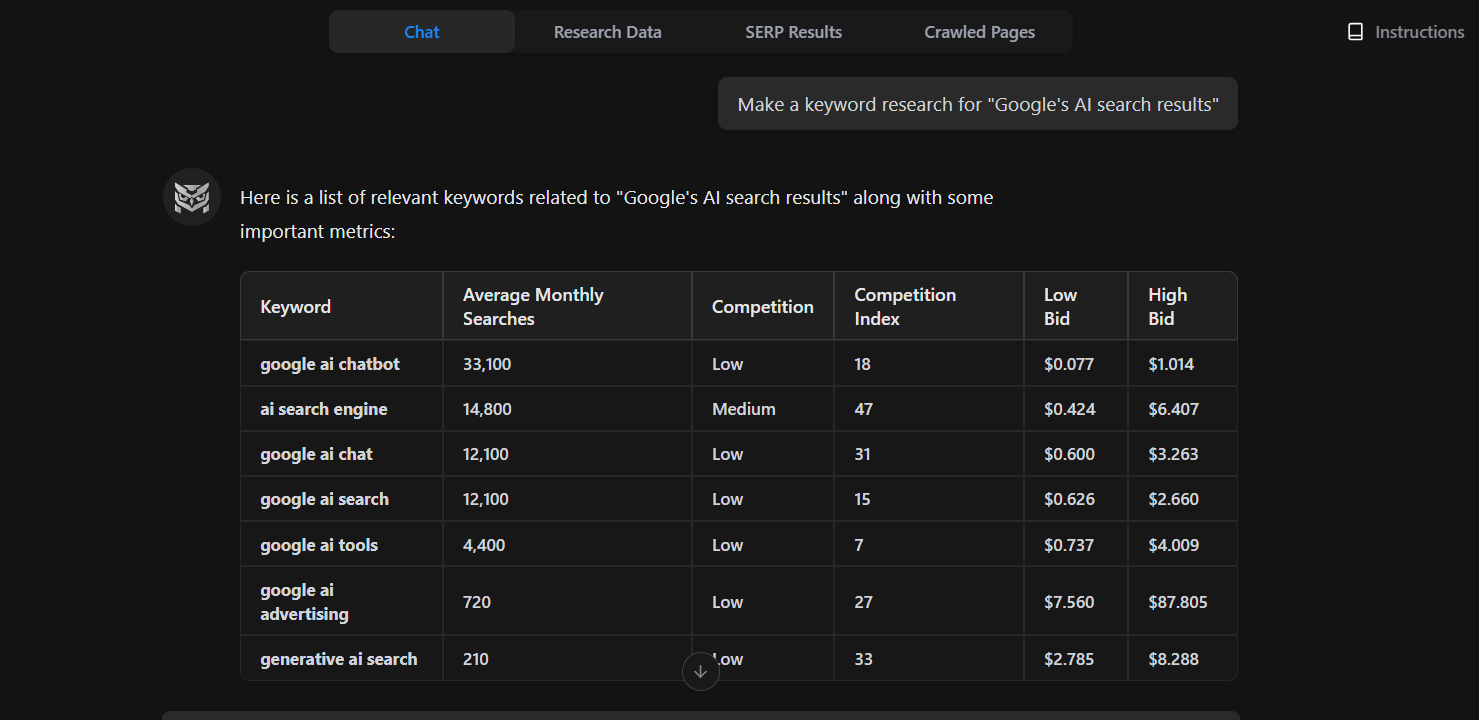Image resolution: width=1479 pixels, height=720 pixels.
Task: Open the SERP Results tab
Action: pos(793,31)
